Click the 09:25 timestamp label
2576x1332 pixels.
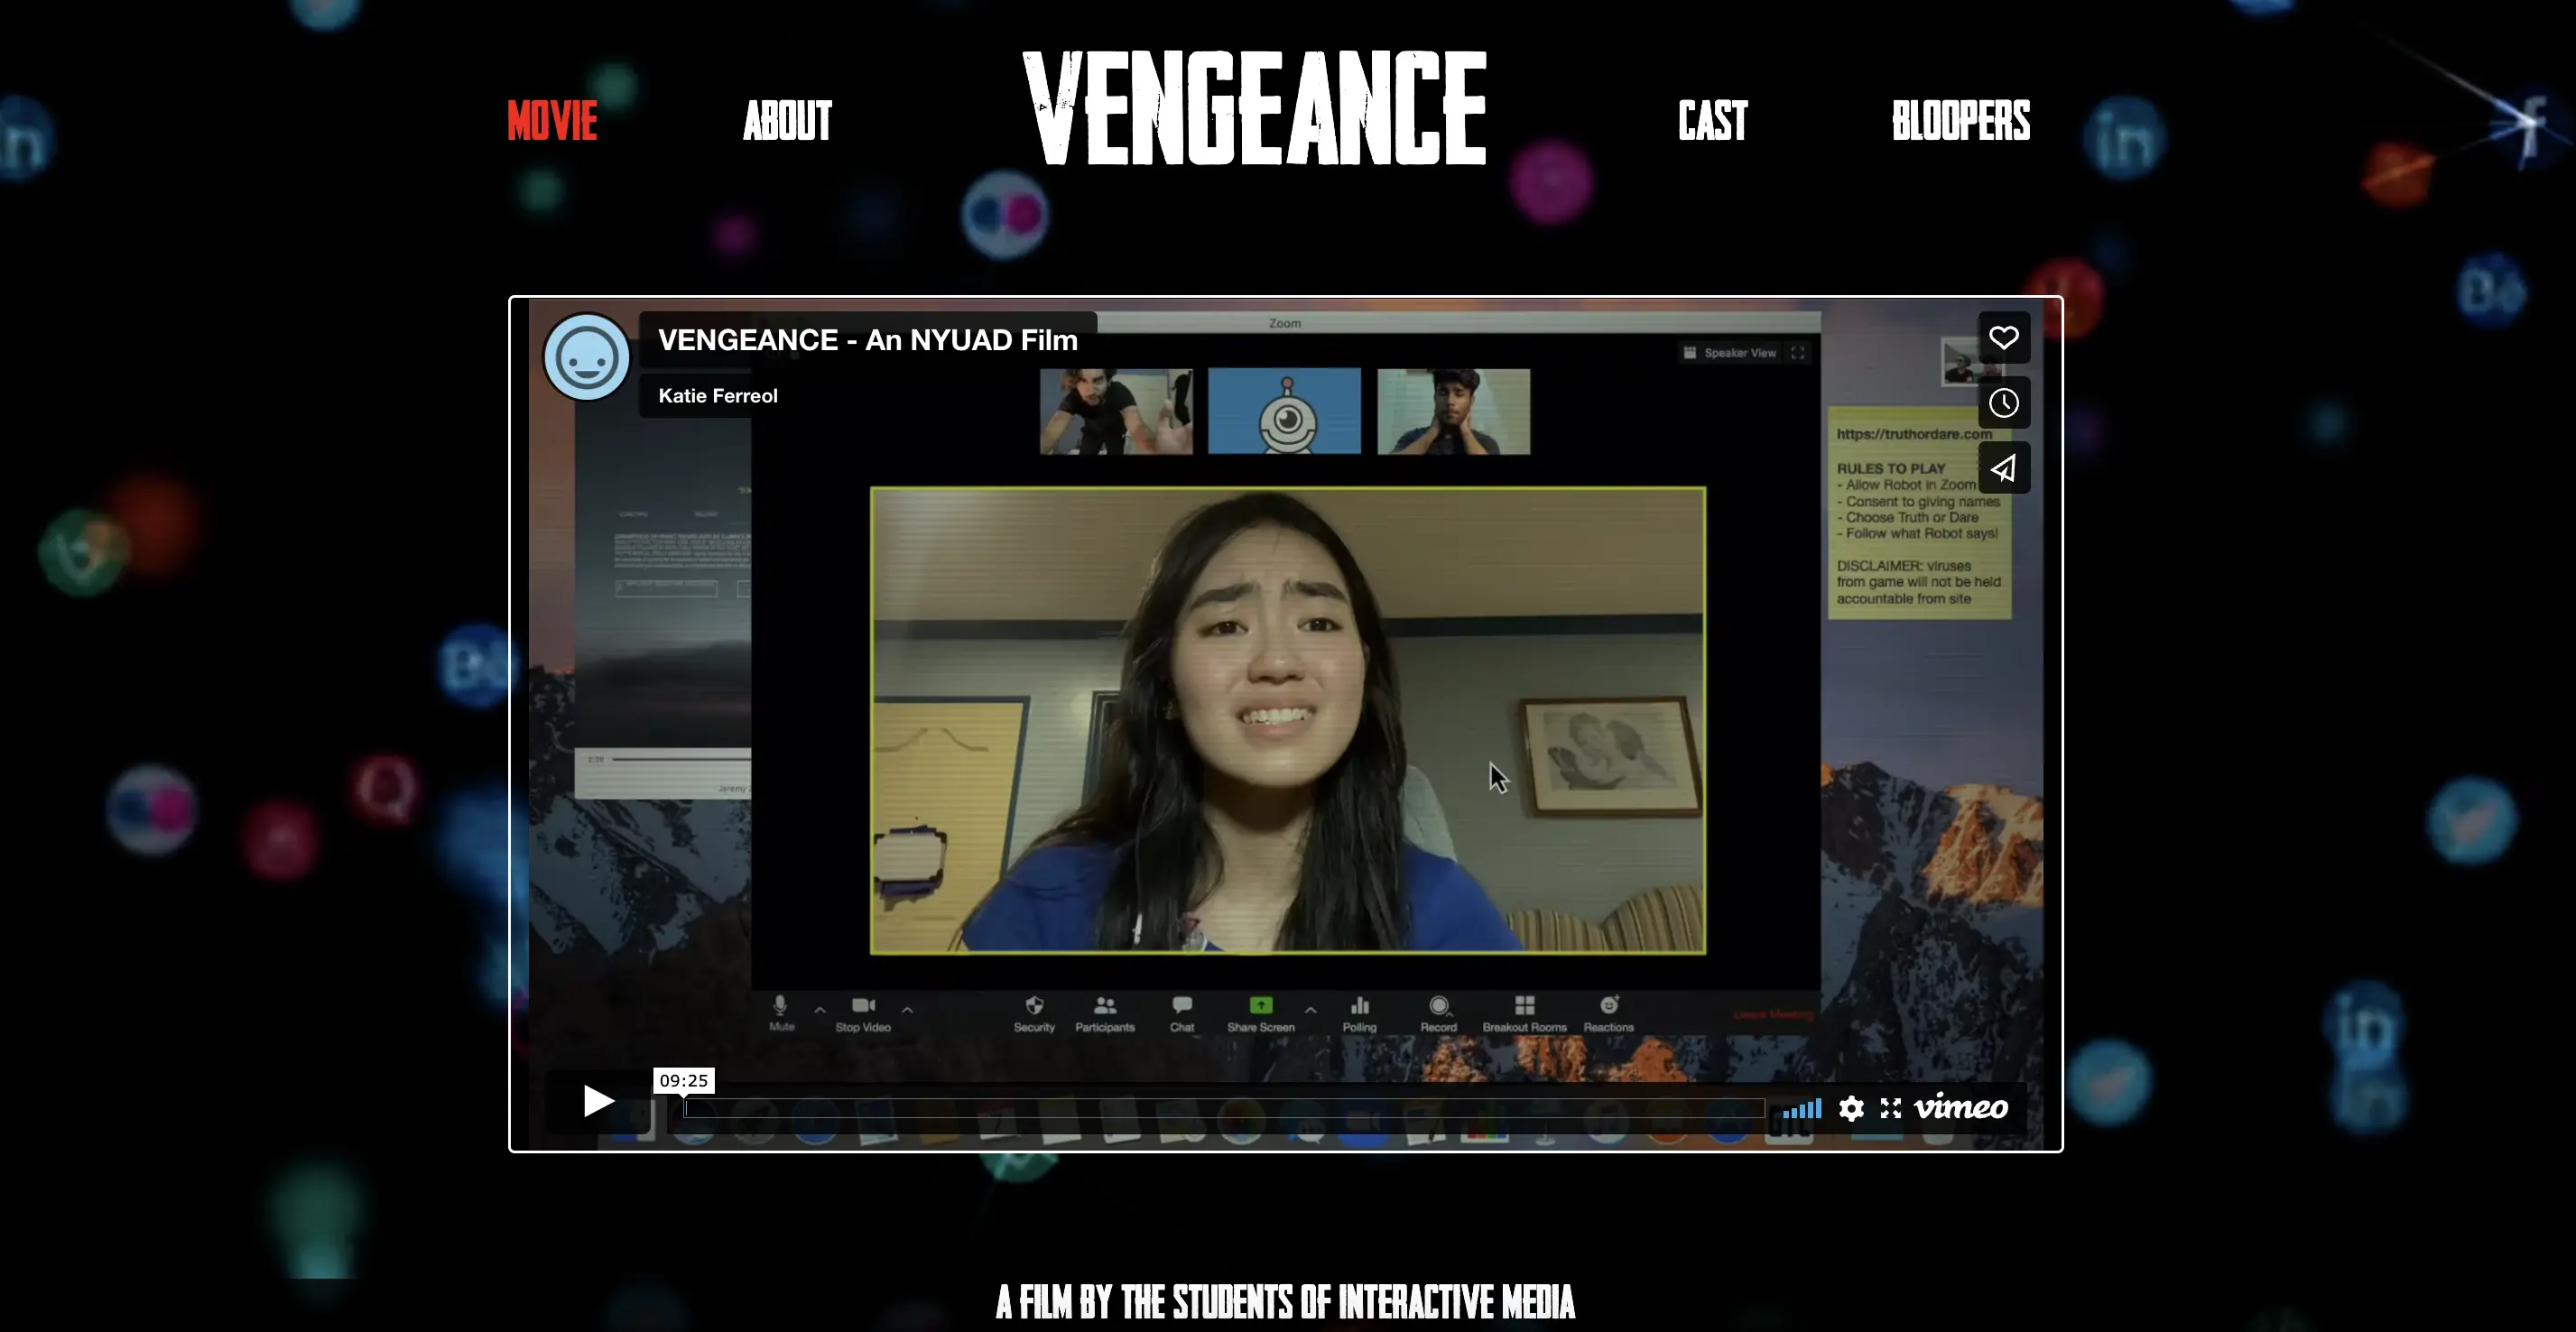click(x=684, y=1080)
